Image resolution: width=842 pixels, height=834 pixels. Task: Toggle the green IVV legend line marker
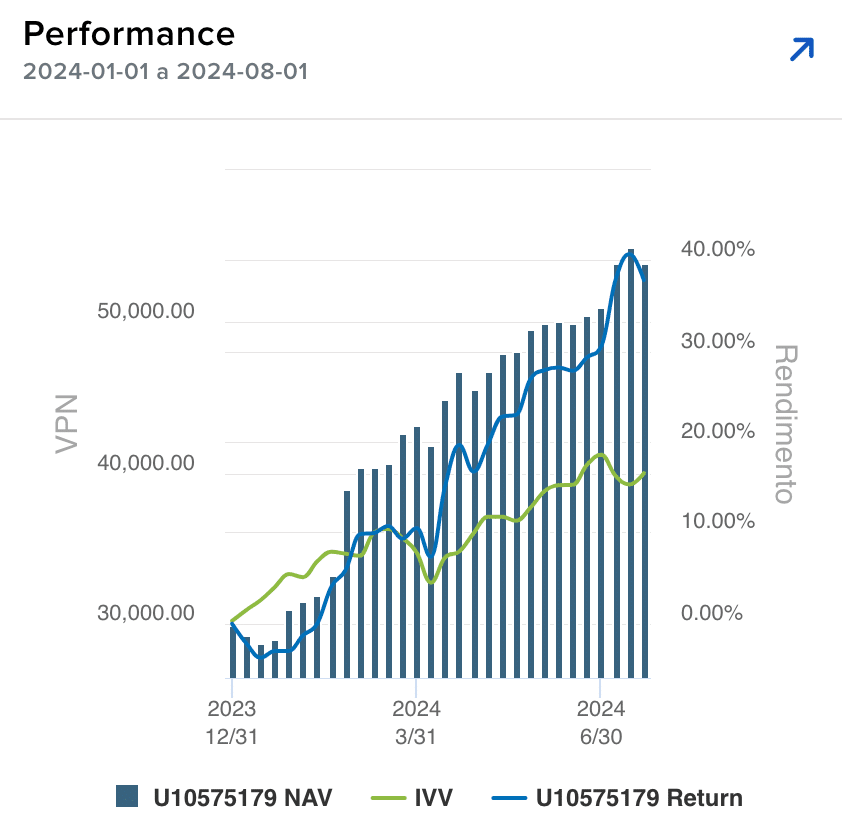387,797
